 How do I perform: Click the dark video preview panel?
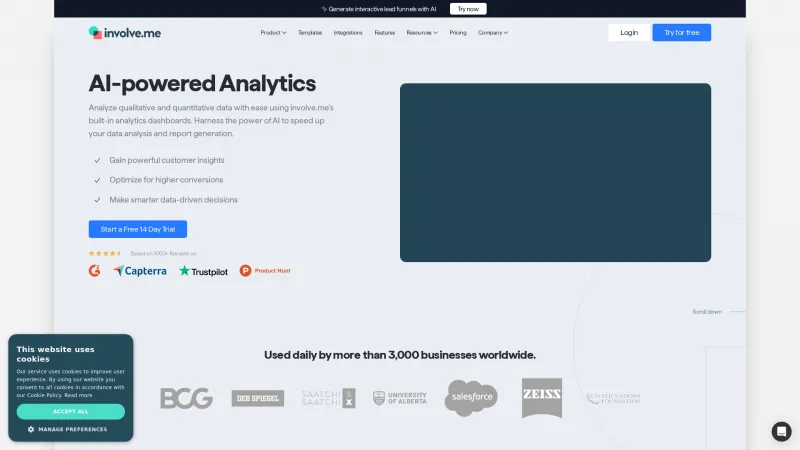coord(555,172)
